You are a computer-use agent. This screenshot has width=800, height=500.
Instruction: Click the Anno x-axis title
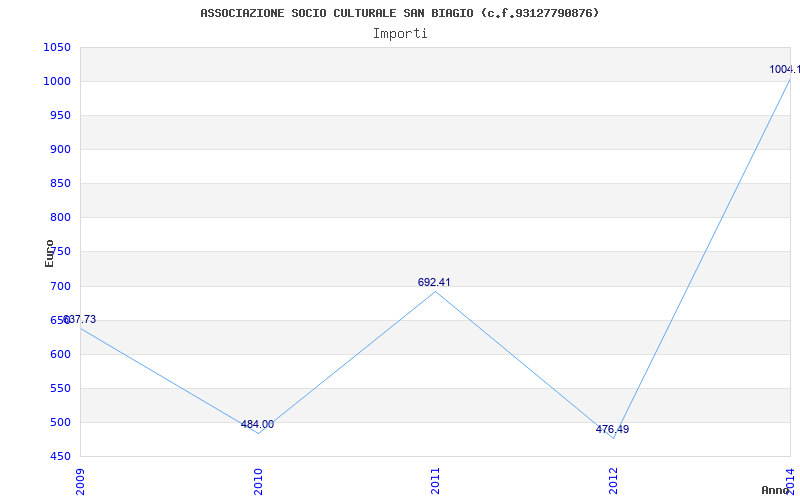coord(775,490)
